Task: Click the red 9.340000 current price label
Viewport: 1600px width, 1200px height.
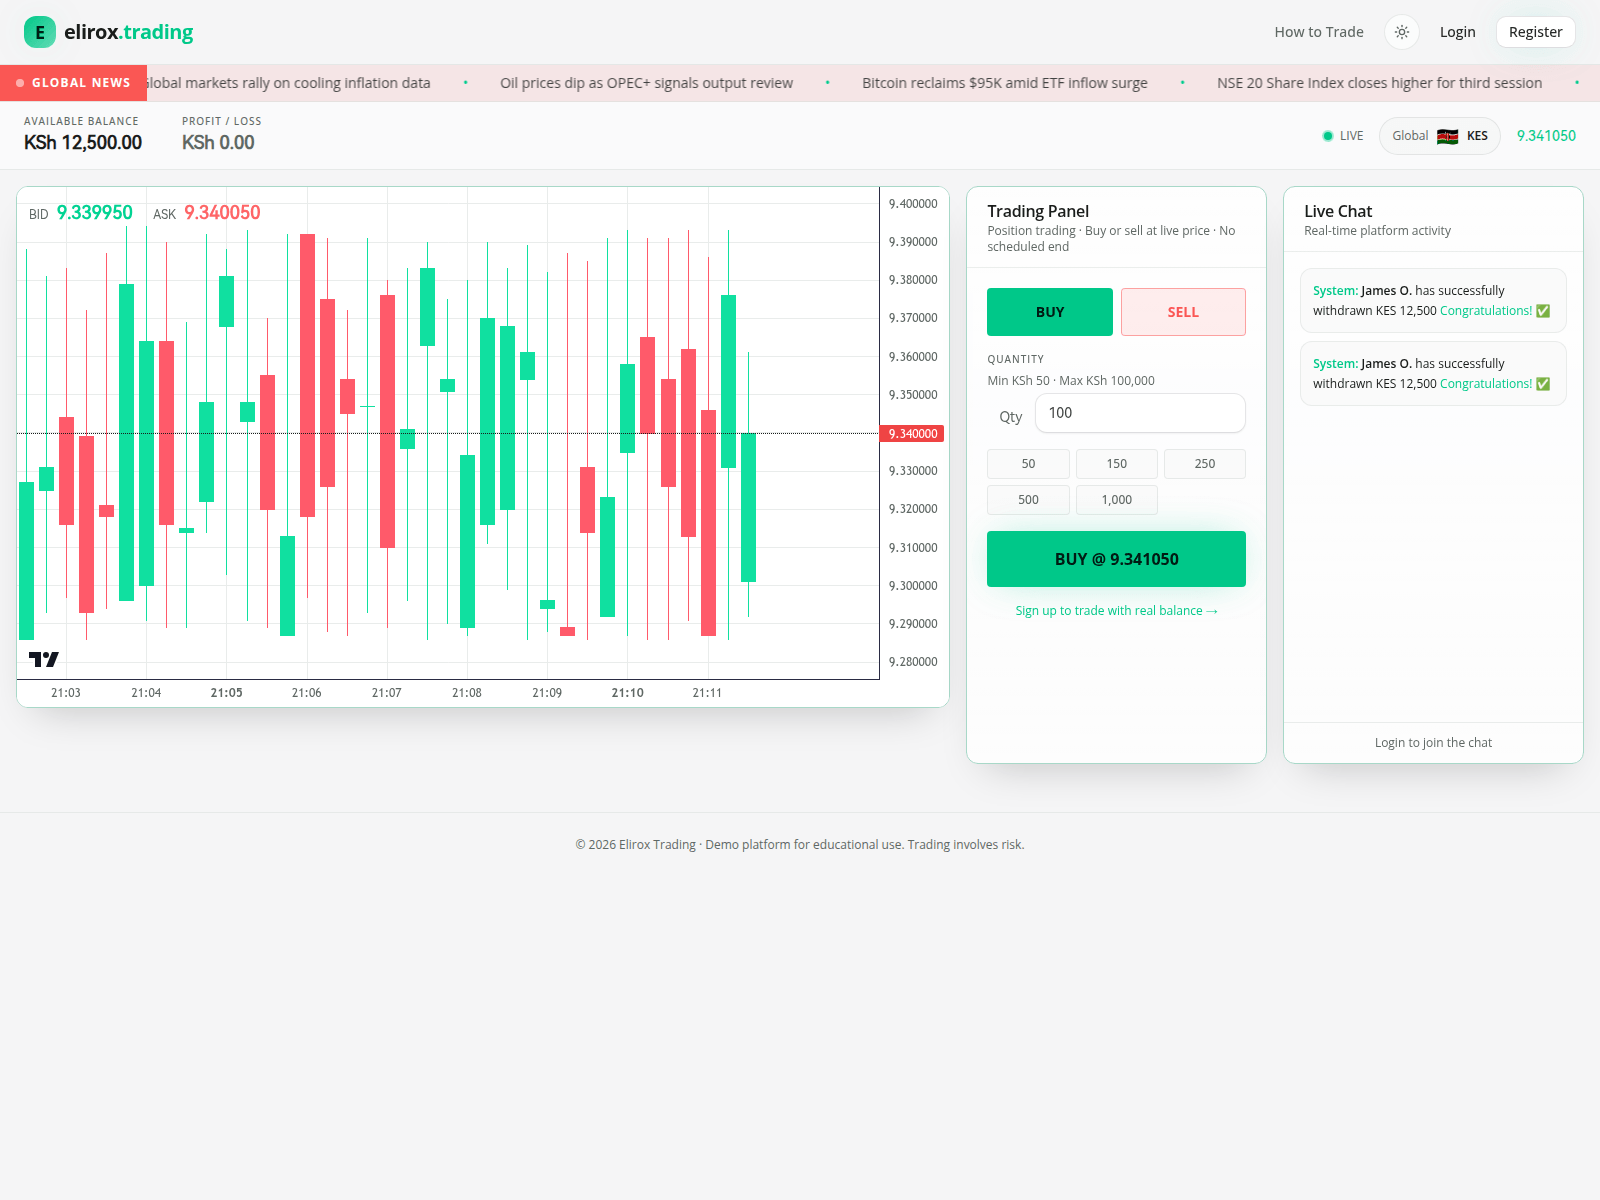Action: point(912,434)
